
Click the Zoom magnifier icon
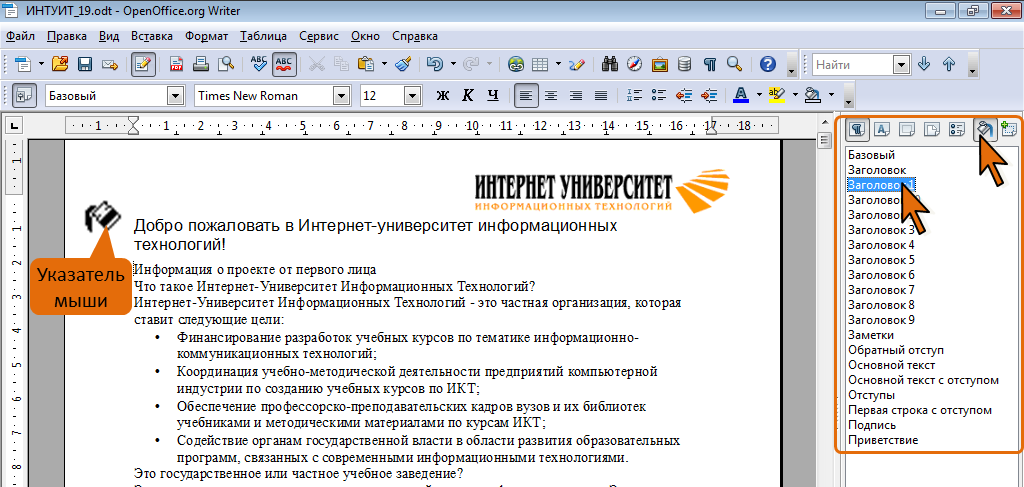[x=735, y=64]
